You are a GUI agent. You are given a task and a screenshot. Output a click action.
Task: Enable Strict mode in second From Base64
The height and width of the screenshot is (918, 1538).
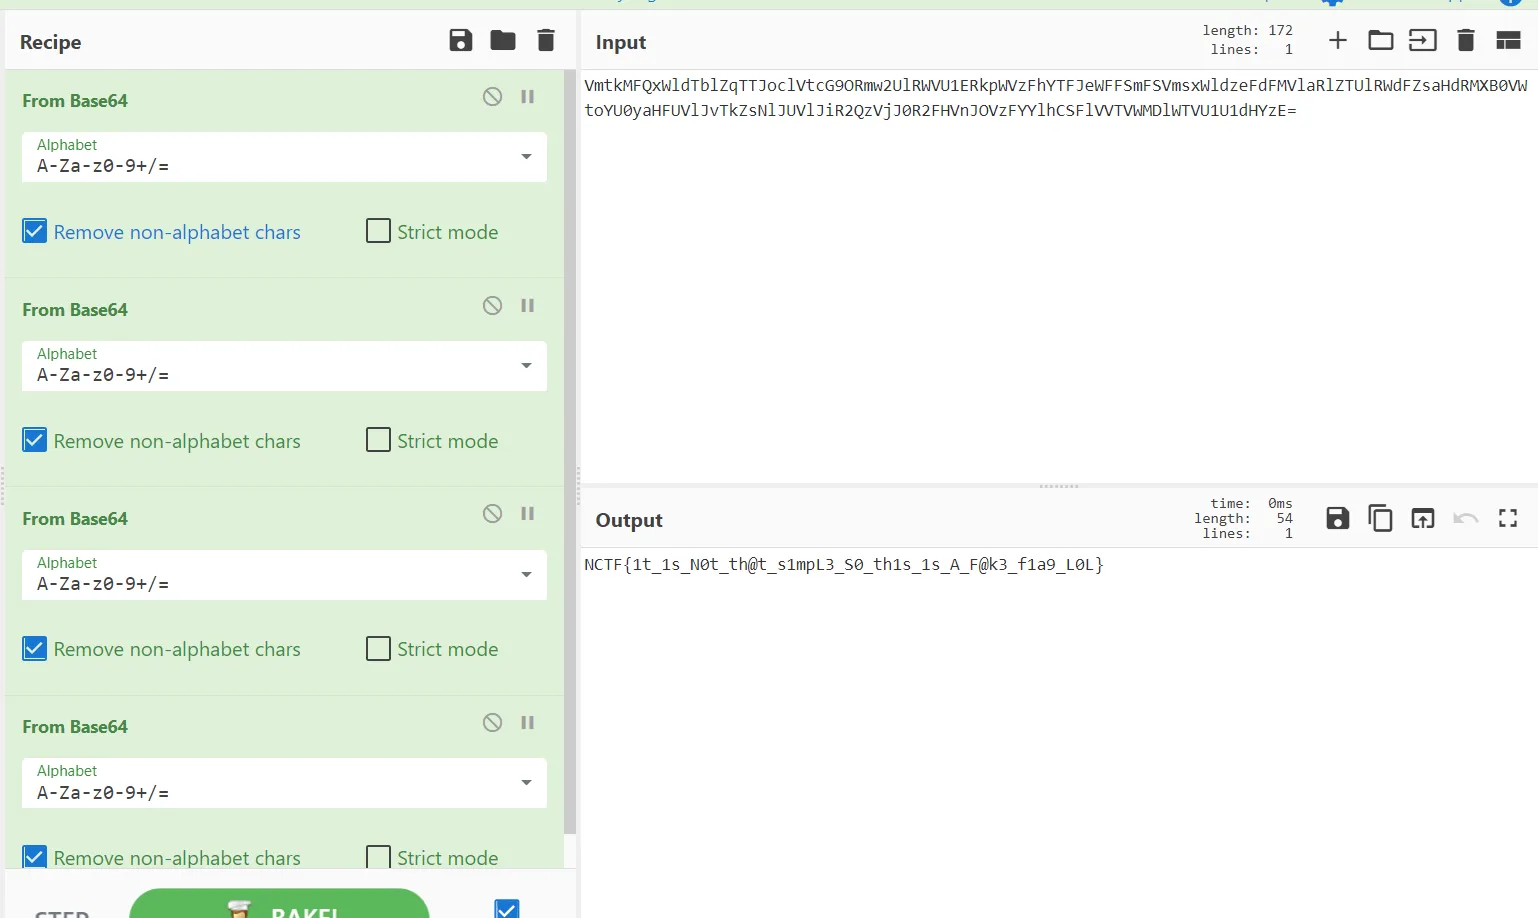pyautogui.click(x=378, y=441)
